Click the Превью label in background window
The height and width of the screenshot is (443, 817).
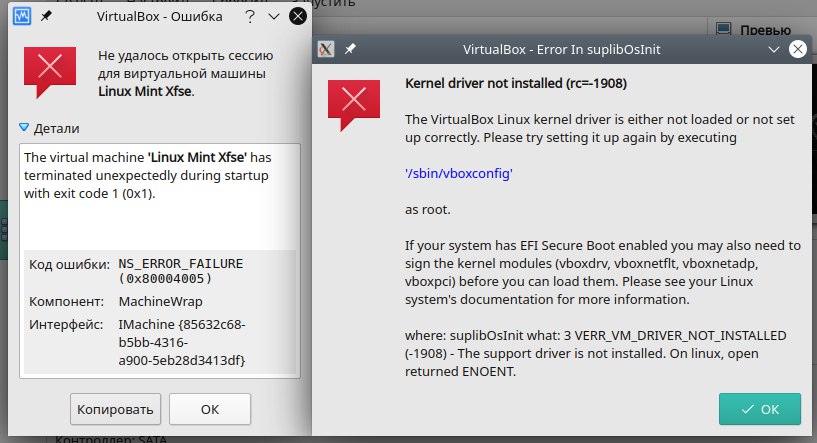click(x=765, y=30)
